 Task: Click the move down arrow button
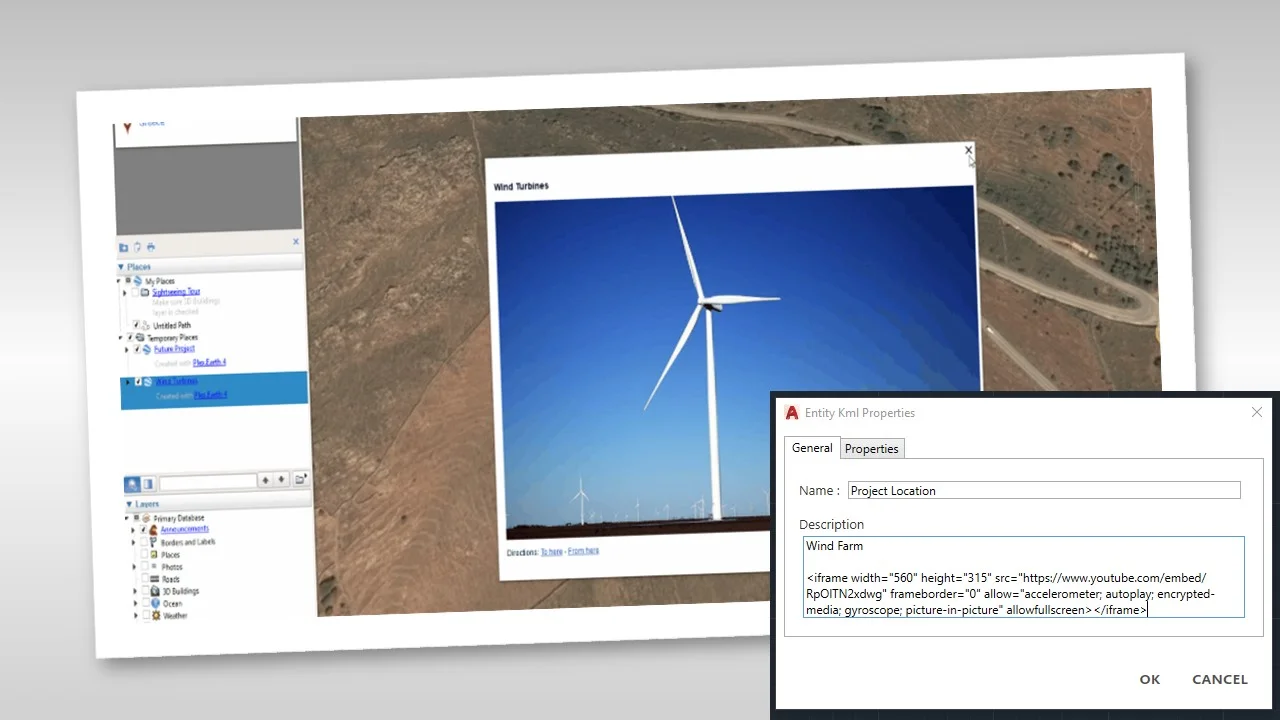[282, 480]
